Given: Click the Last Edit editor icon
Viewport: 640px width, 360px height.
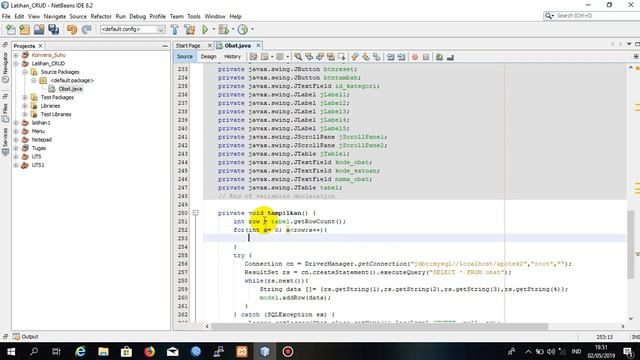Looking at the screenshot, I should click(x=253, y=57).
